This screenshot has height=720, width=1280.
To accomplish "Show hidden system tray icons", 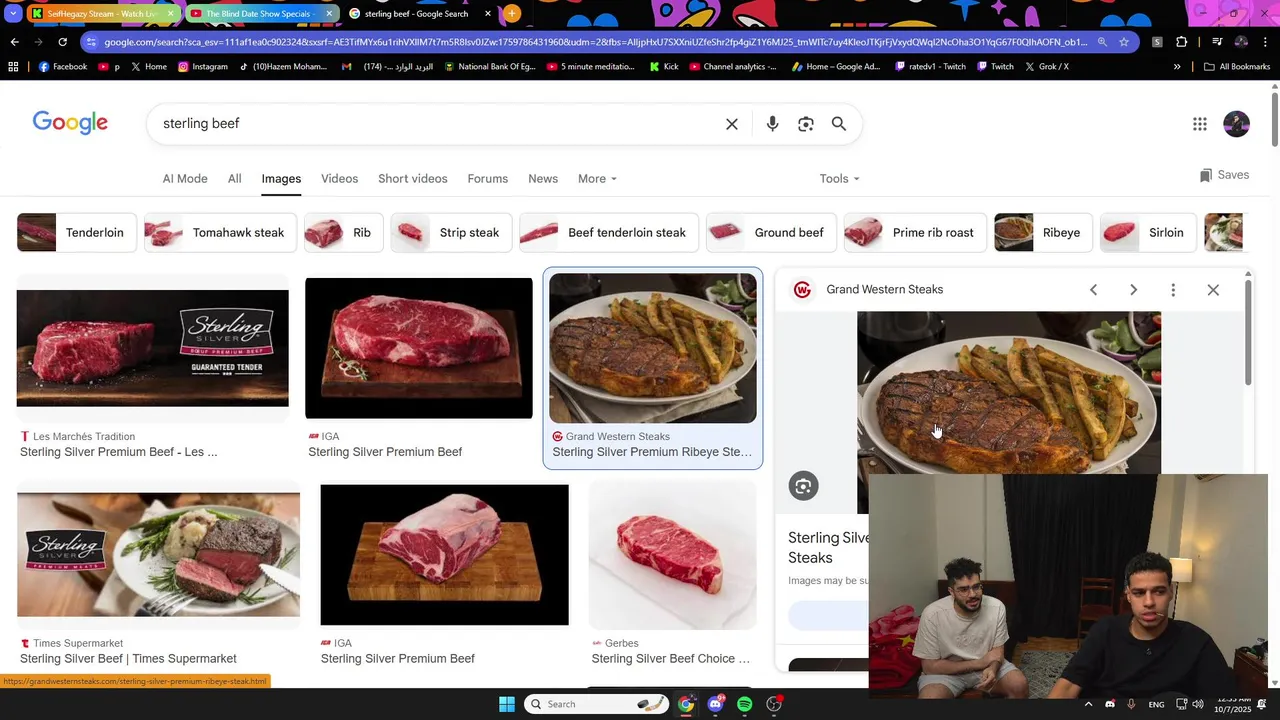I will coord(1088,704).
